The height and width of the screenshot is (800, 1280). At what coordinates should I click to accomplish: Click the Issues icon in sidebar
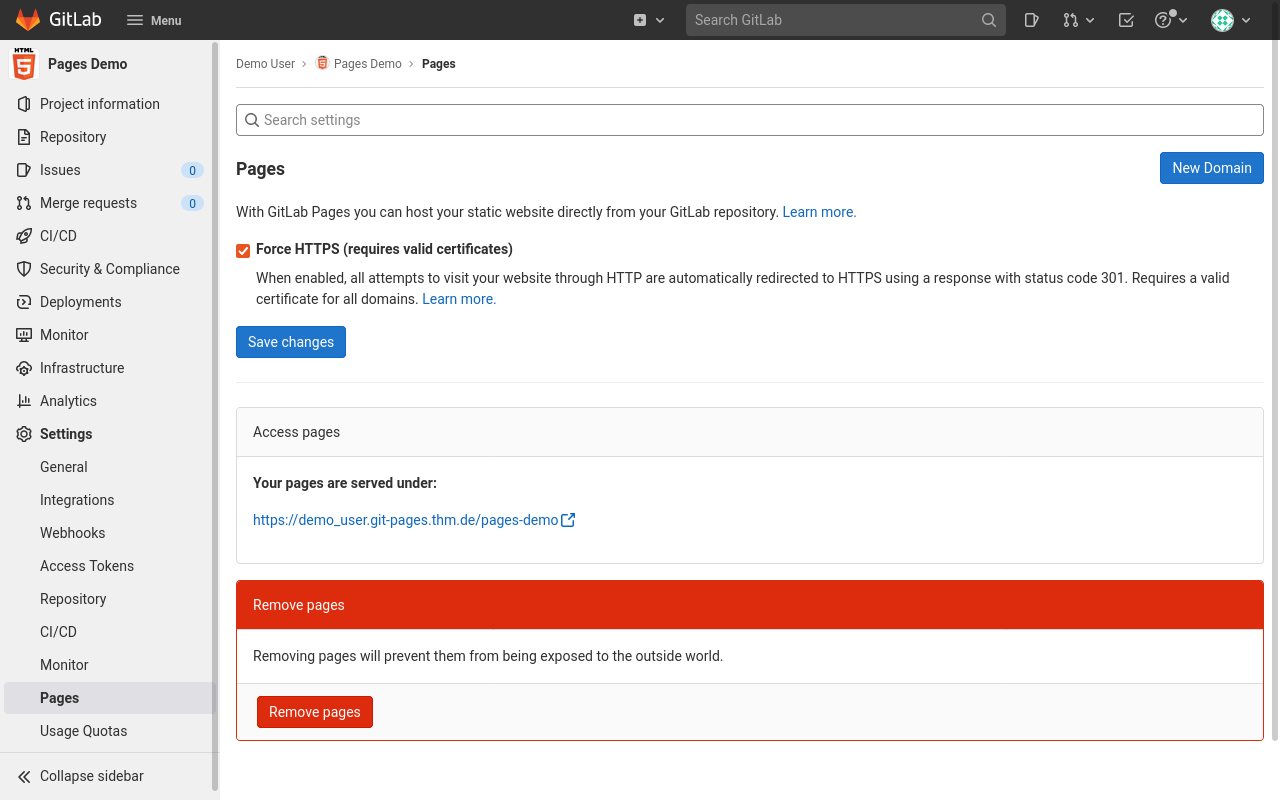coord(24,170)
